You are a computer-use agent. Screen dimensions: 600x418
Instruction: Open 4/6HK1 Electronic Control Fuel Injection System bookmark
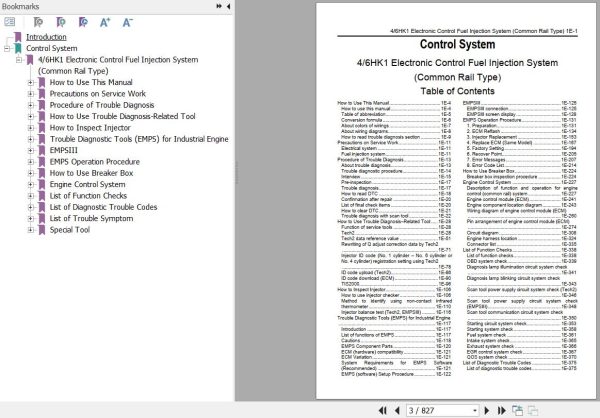(x=118, y=65)
